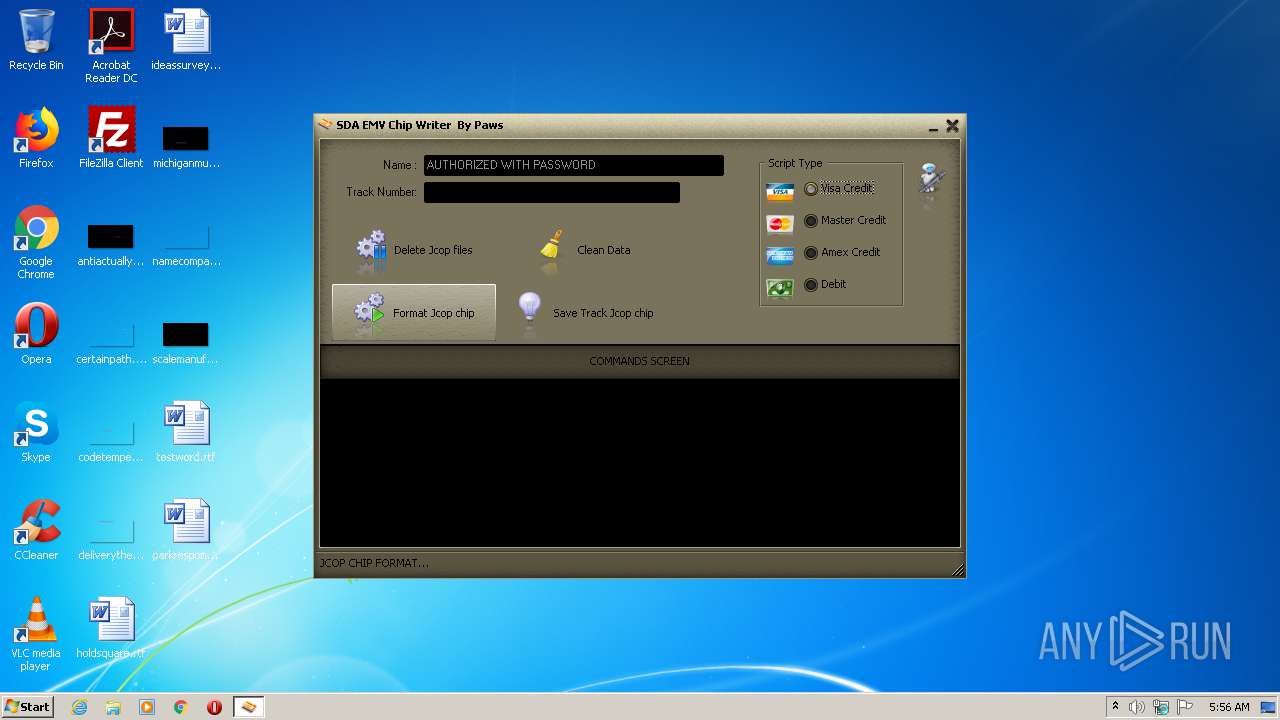Click the network tray icon

[1161, 707]
